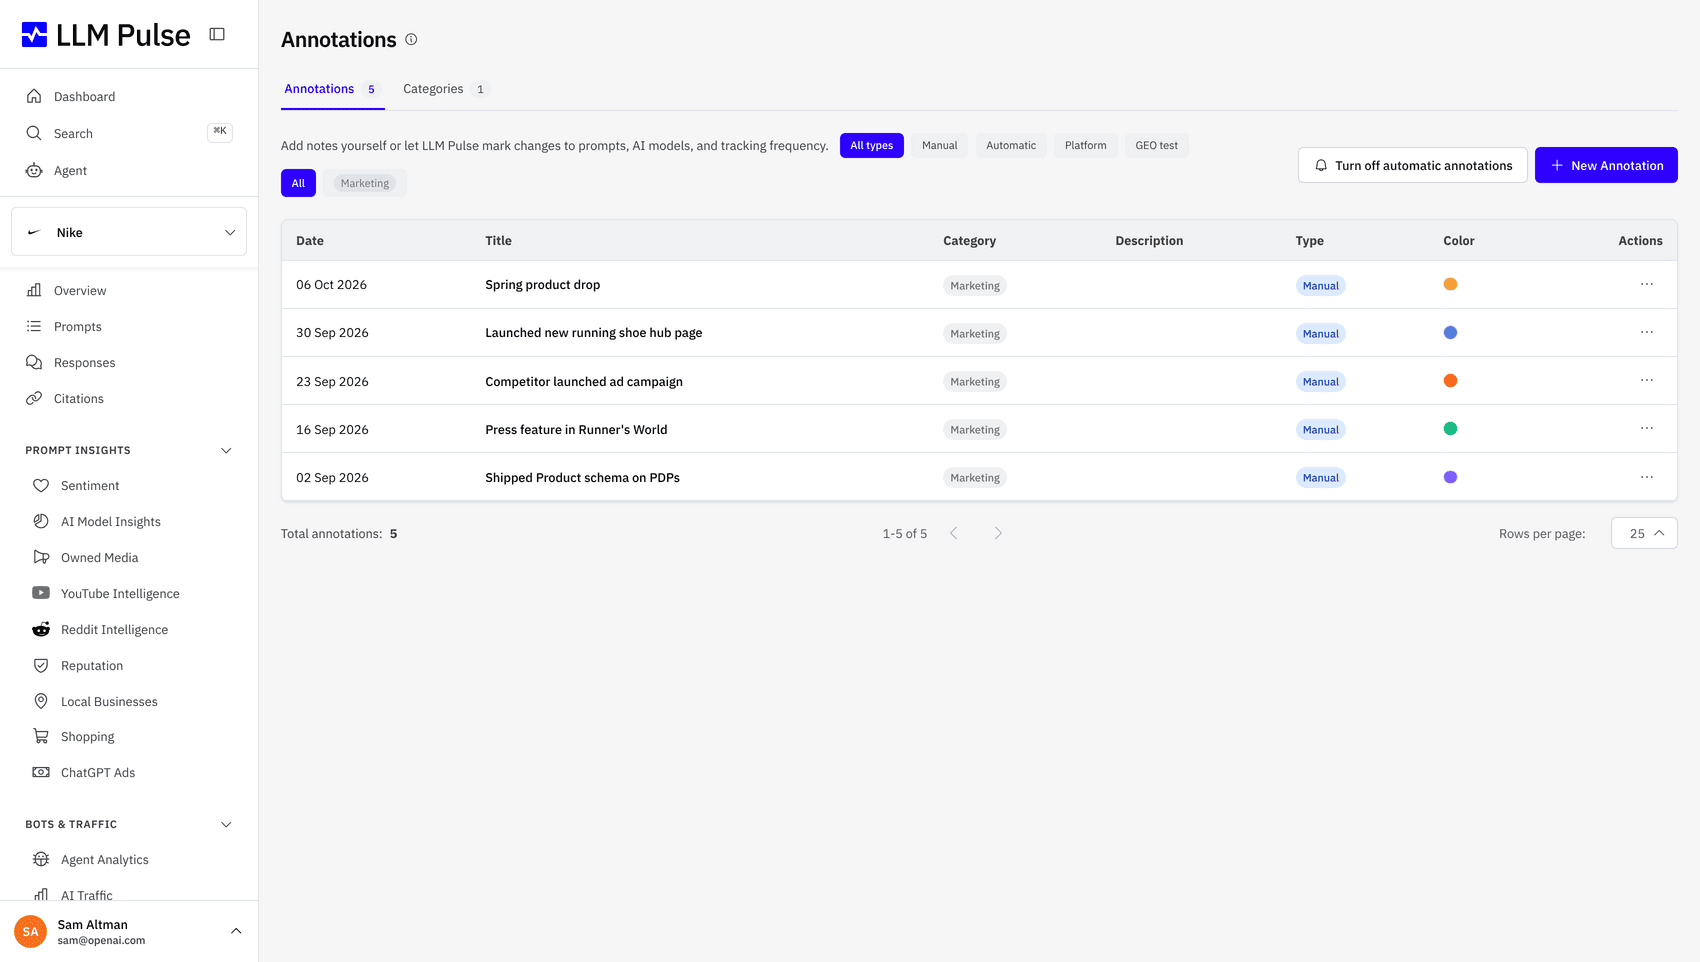Open the Nike brand selector dropdown
The height and width of the screenshot is (962, 1700).
pyautogui.click(x=129, y=232)
